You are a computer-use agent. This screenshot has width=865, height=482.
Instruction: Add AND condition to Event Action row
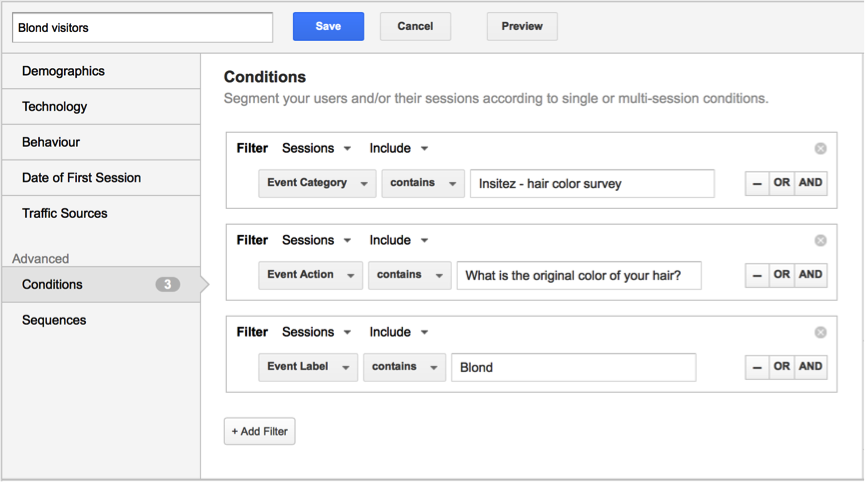810,275
